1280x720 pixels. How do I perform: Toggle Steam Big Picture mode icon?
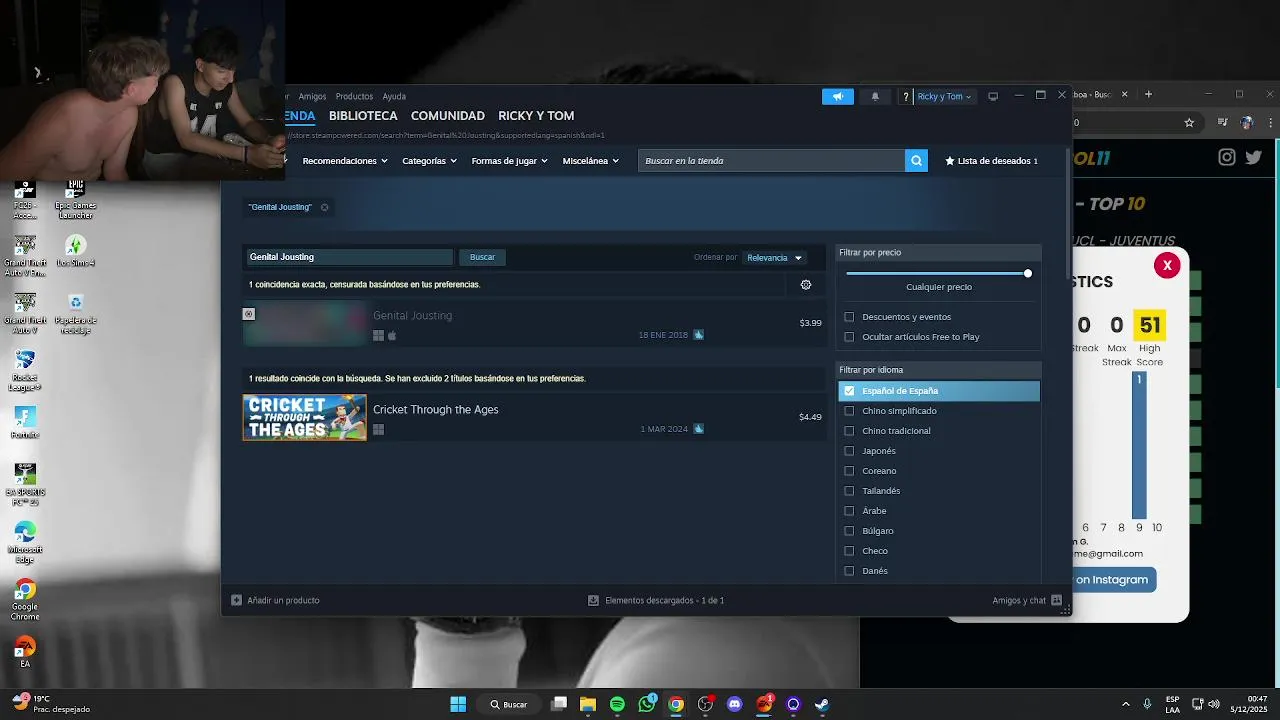993,96
